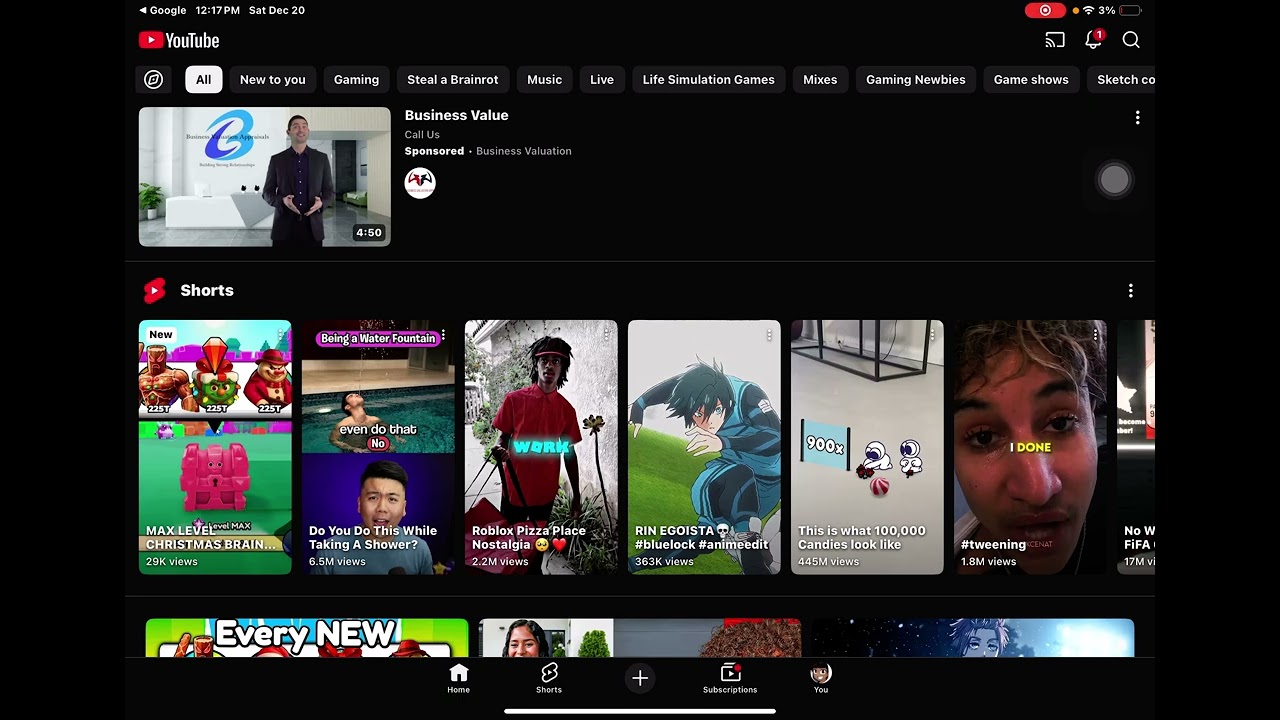This screenshot has height=720, width=1280.
Task: Select the Live filter chip
Action: tap(602, 79)
